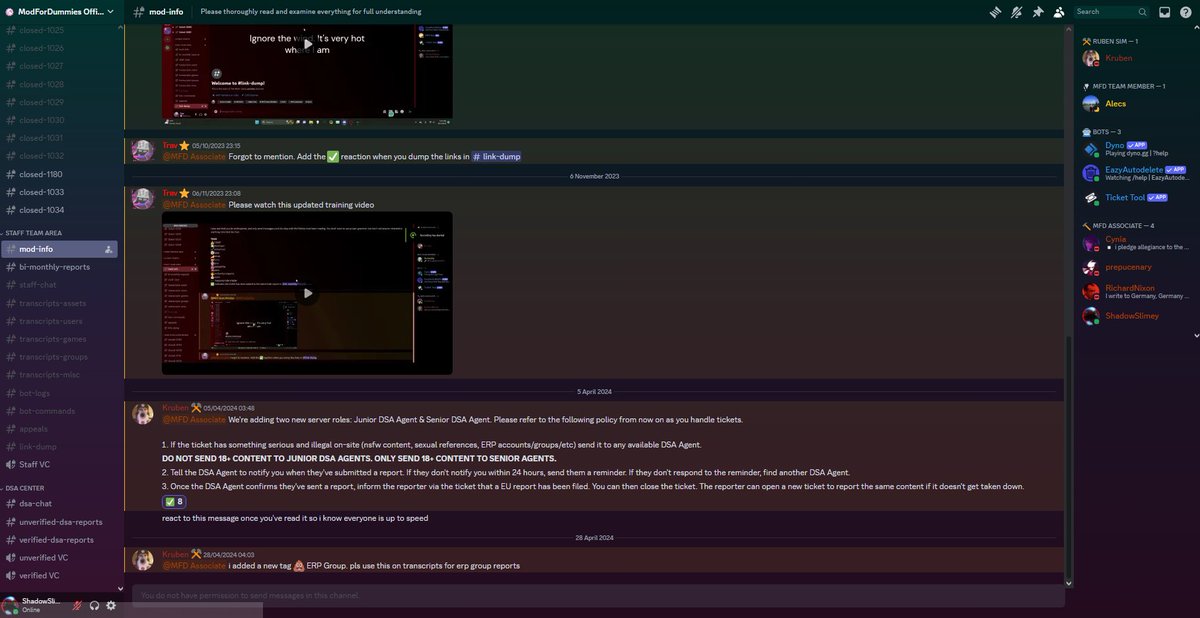Toggle headphone deafen in user panel
This screenshot has height=618, width=1200.
[x=94, y=605]
